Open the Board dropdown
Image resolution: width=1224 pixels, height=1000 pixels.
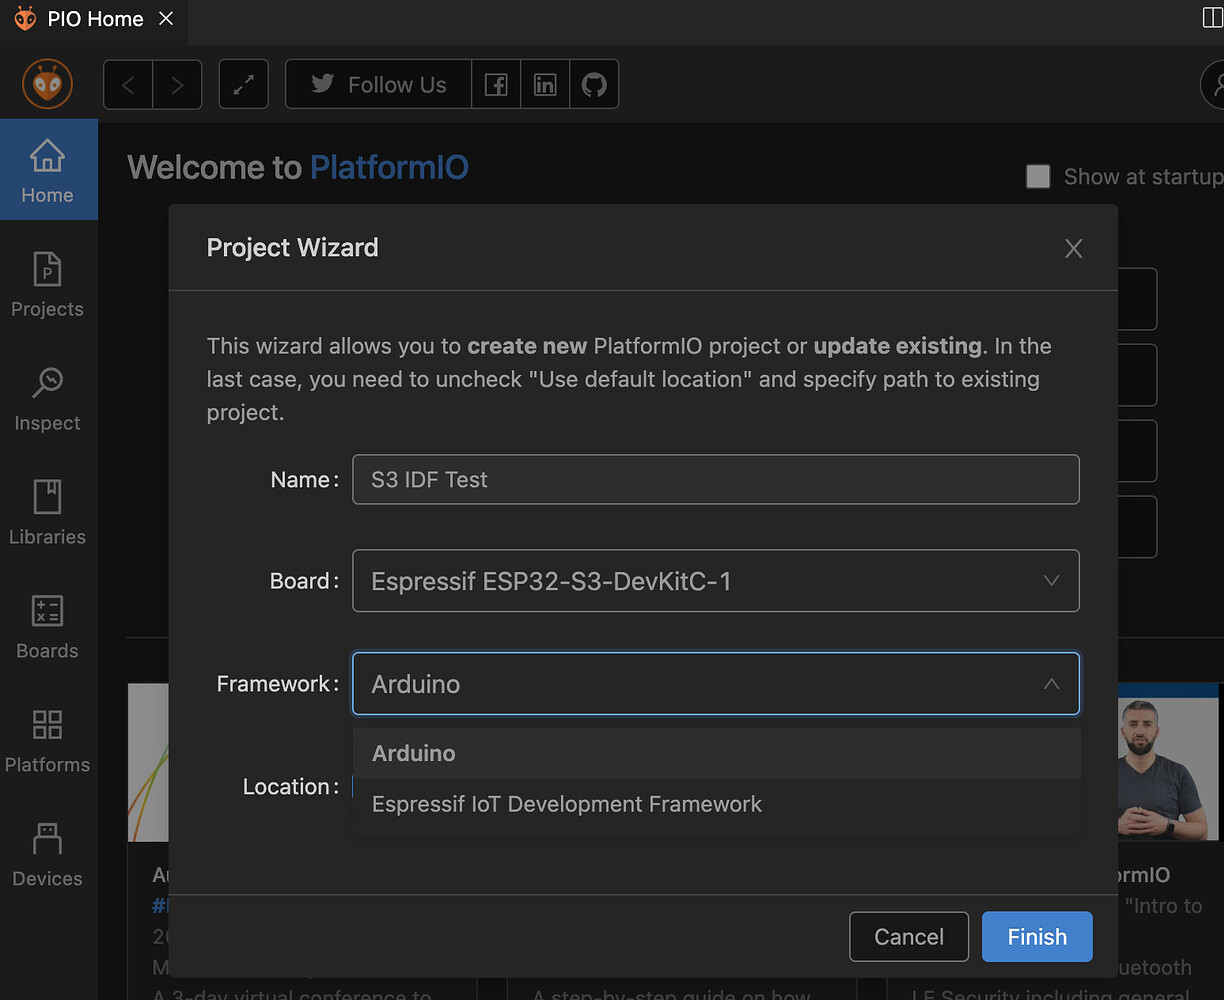click(716, 580)
